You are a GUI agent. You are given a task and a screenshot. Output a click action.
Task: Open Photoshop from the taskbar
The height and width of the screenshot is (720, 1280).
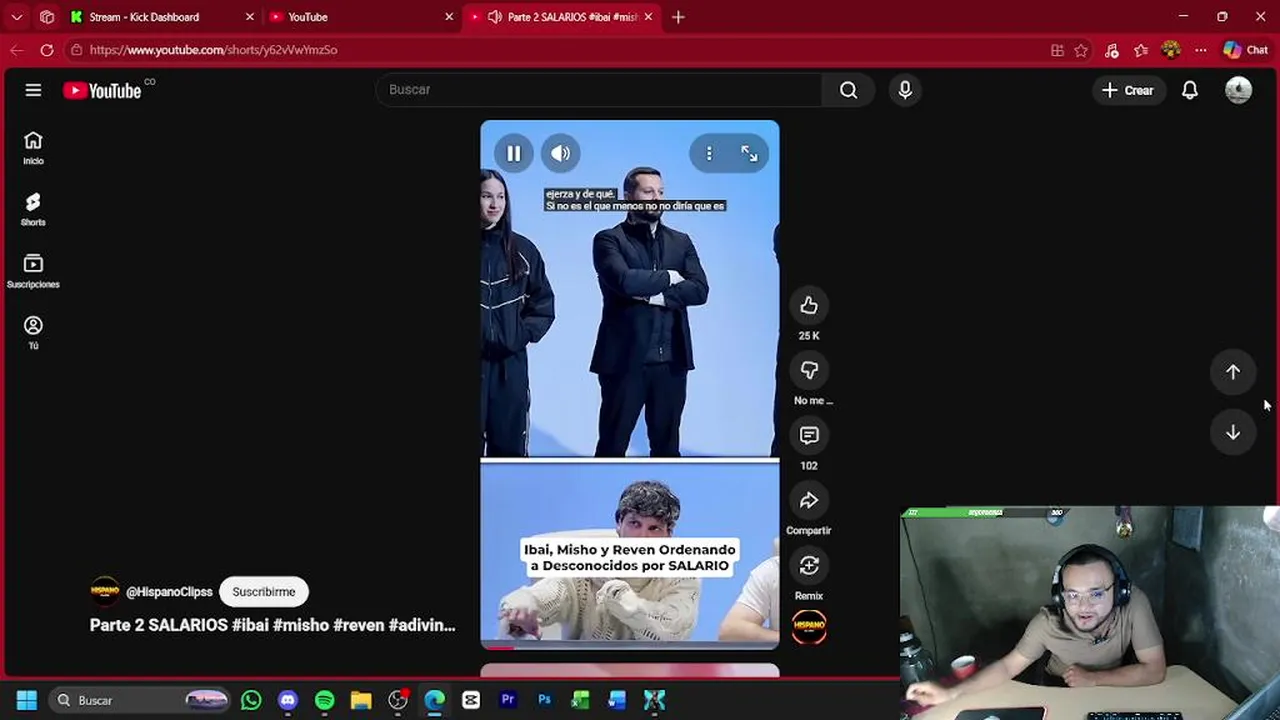pyautogui.click(x=544, y=700)
